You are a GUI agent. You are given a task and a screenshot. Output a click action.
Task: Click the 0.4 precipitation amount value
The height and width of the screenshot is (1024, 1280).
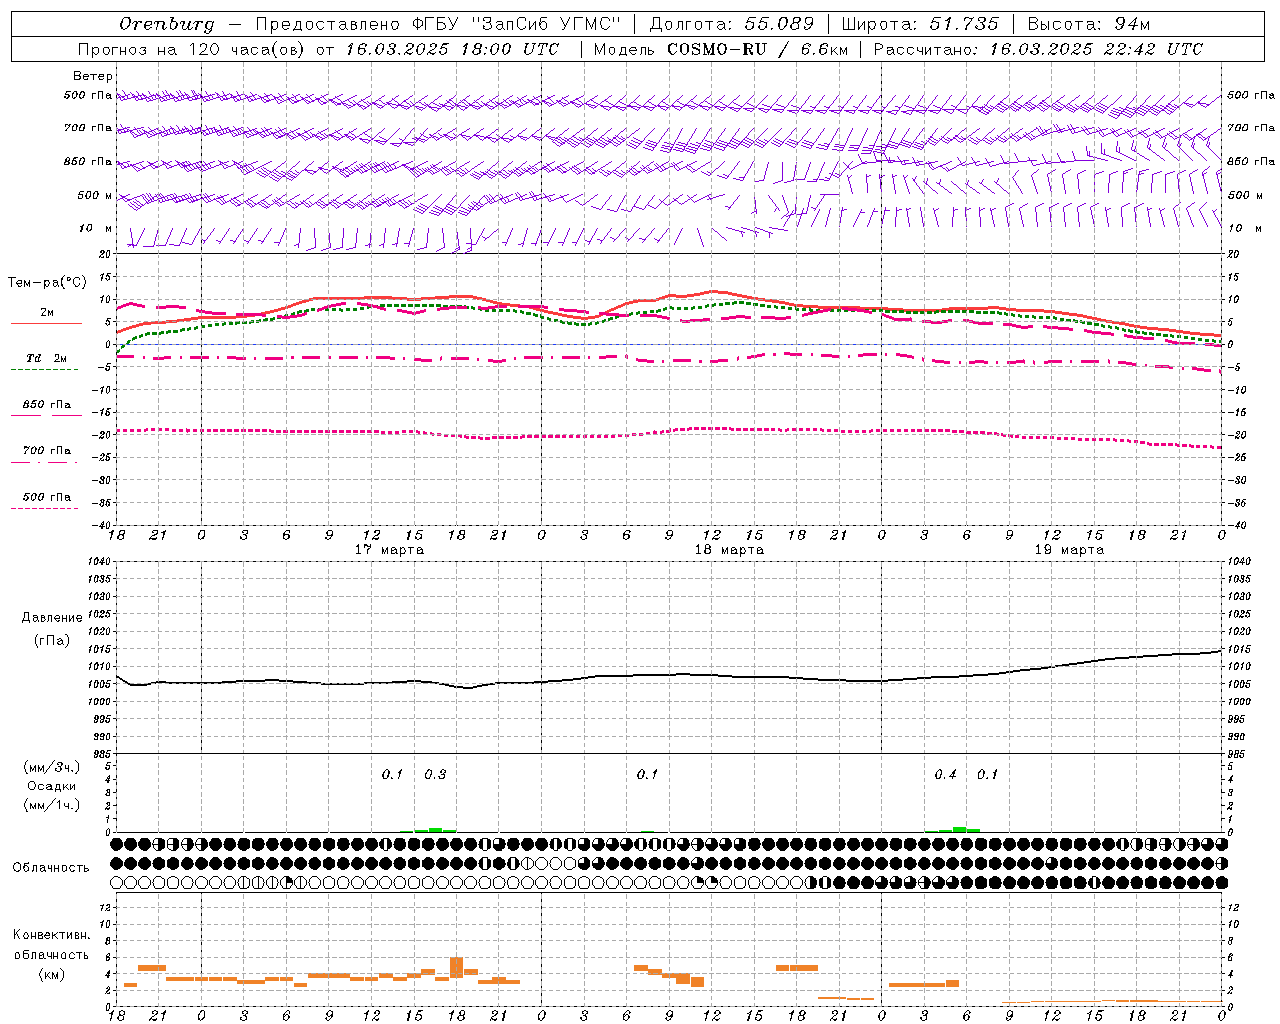pyautogui.click(x=945, y=775)
